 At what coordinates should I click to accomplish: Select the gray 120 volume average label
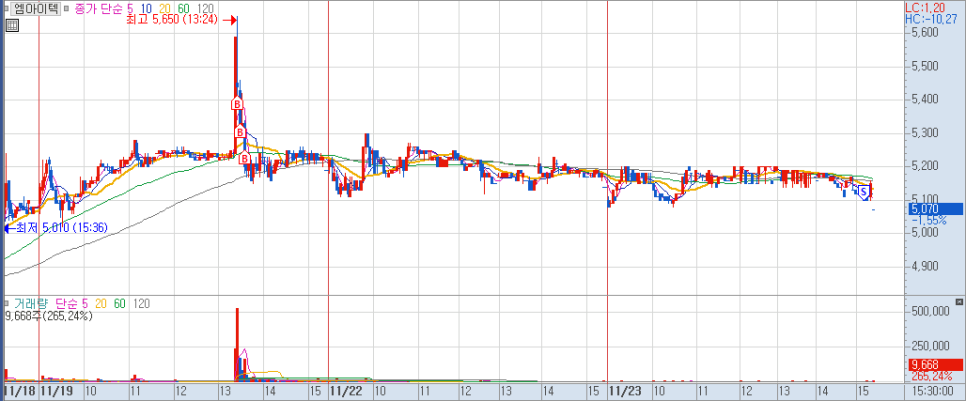pos(141,304)
